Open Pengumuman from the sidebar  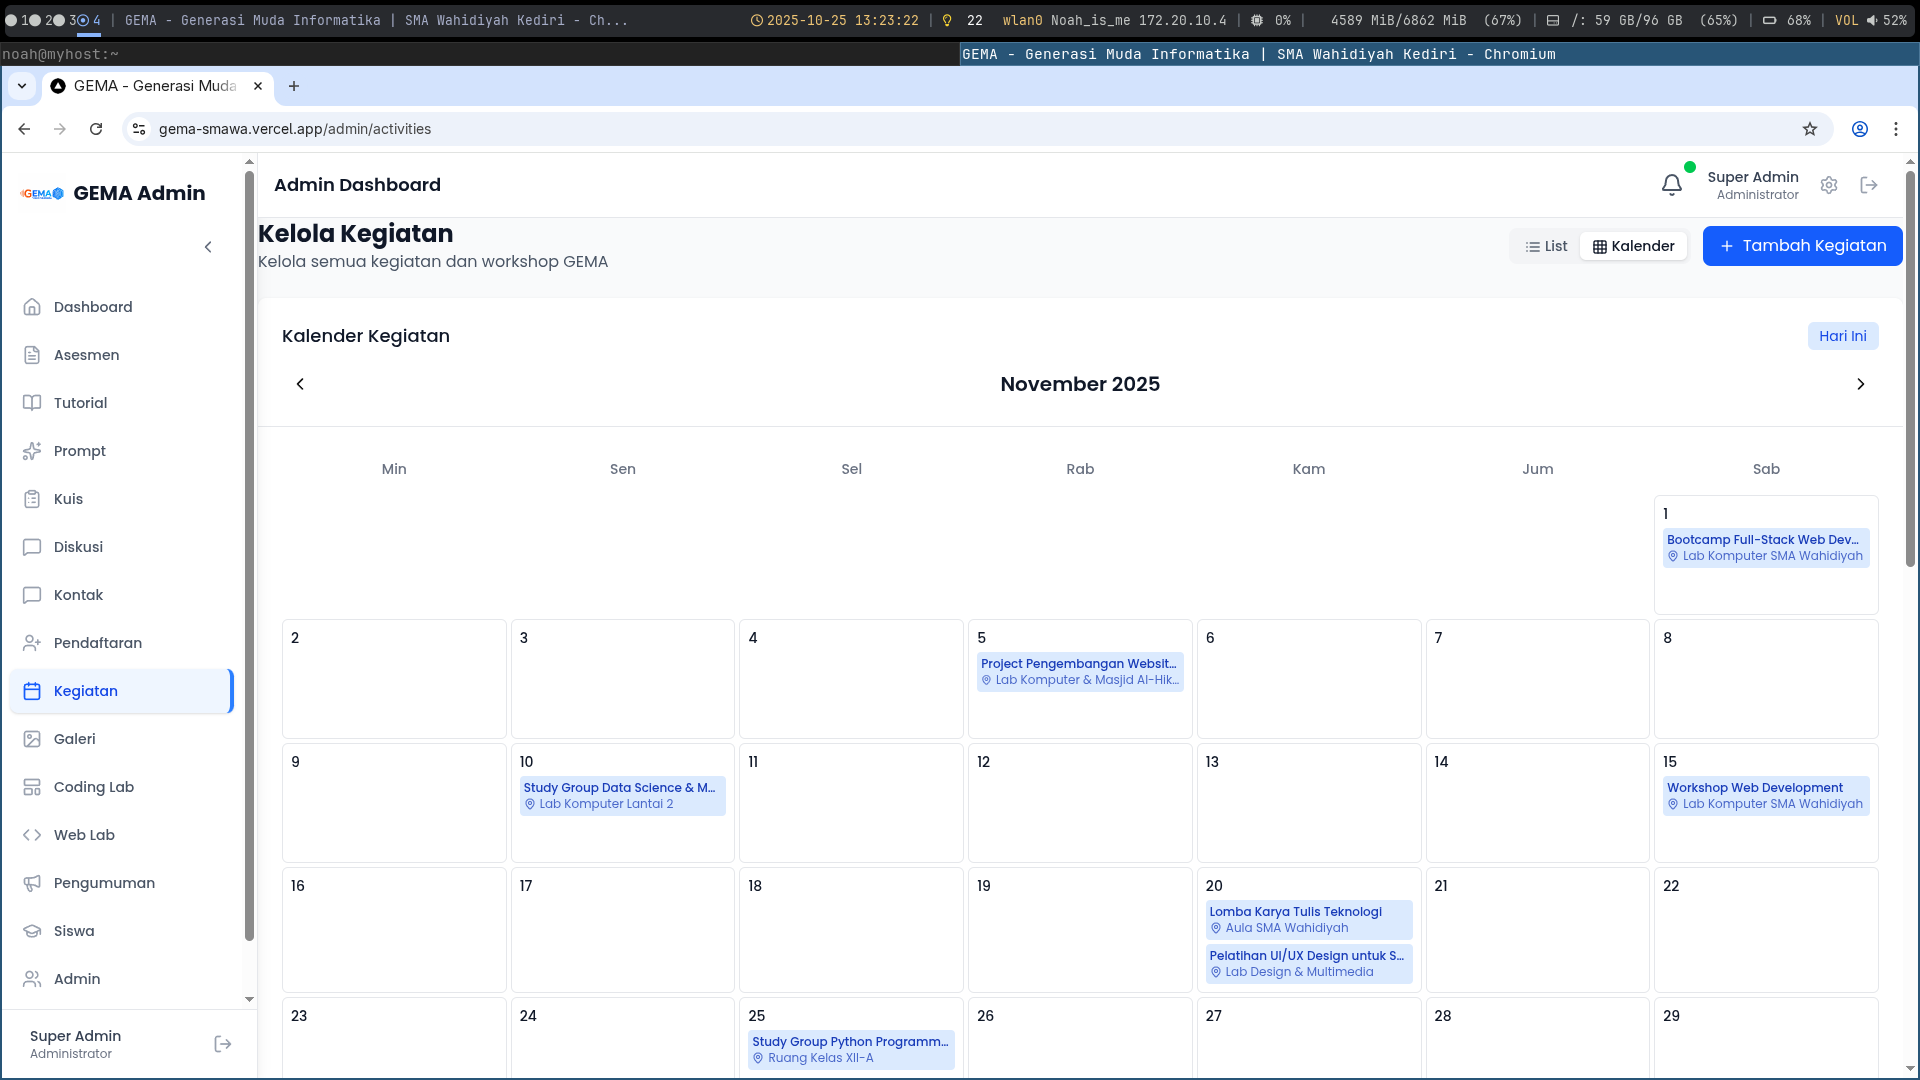104,883
